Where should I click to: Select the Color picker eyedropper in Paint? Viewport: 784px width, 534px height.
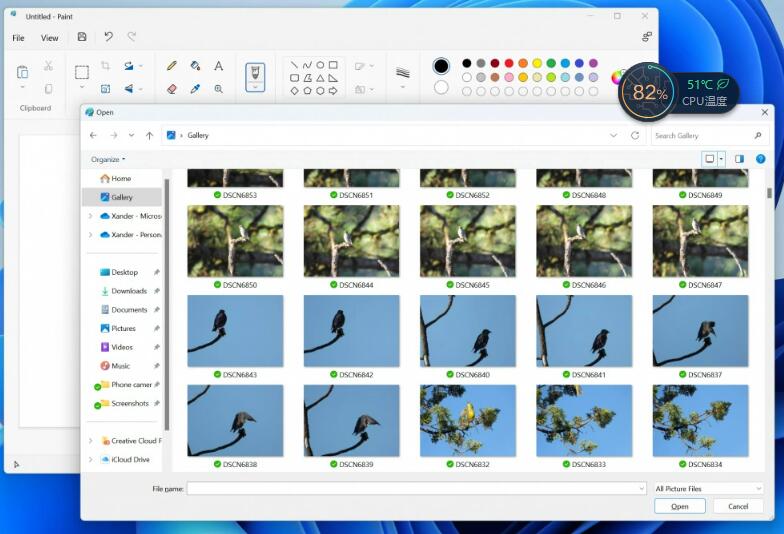(x=195, y=89)
